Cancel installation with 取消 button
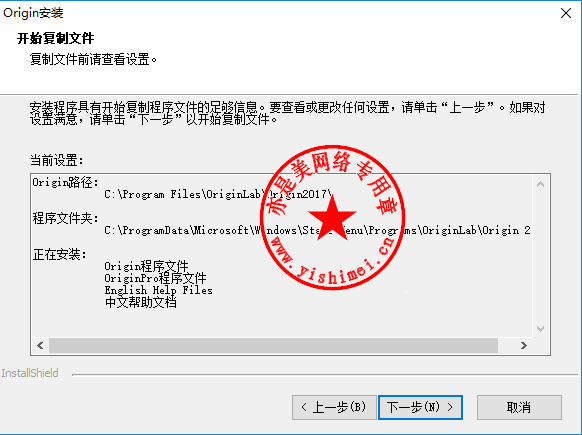Screen dimensions: 582x435 click(519, 407)
